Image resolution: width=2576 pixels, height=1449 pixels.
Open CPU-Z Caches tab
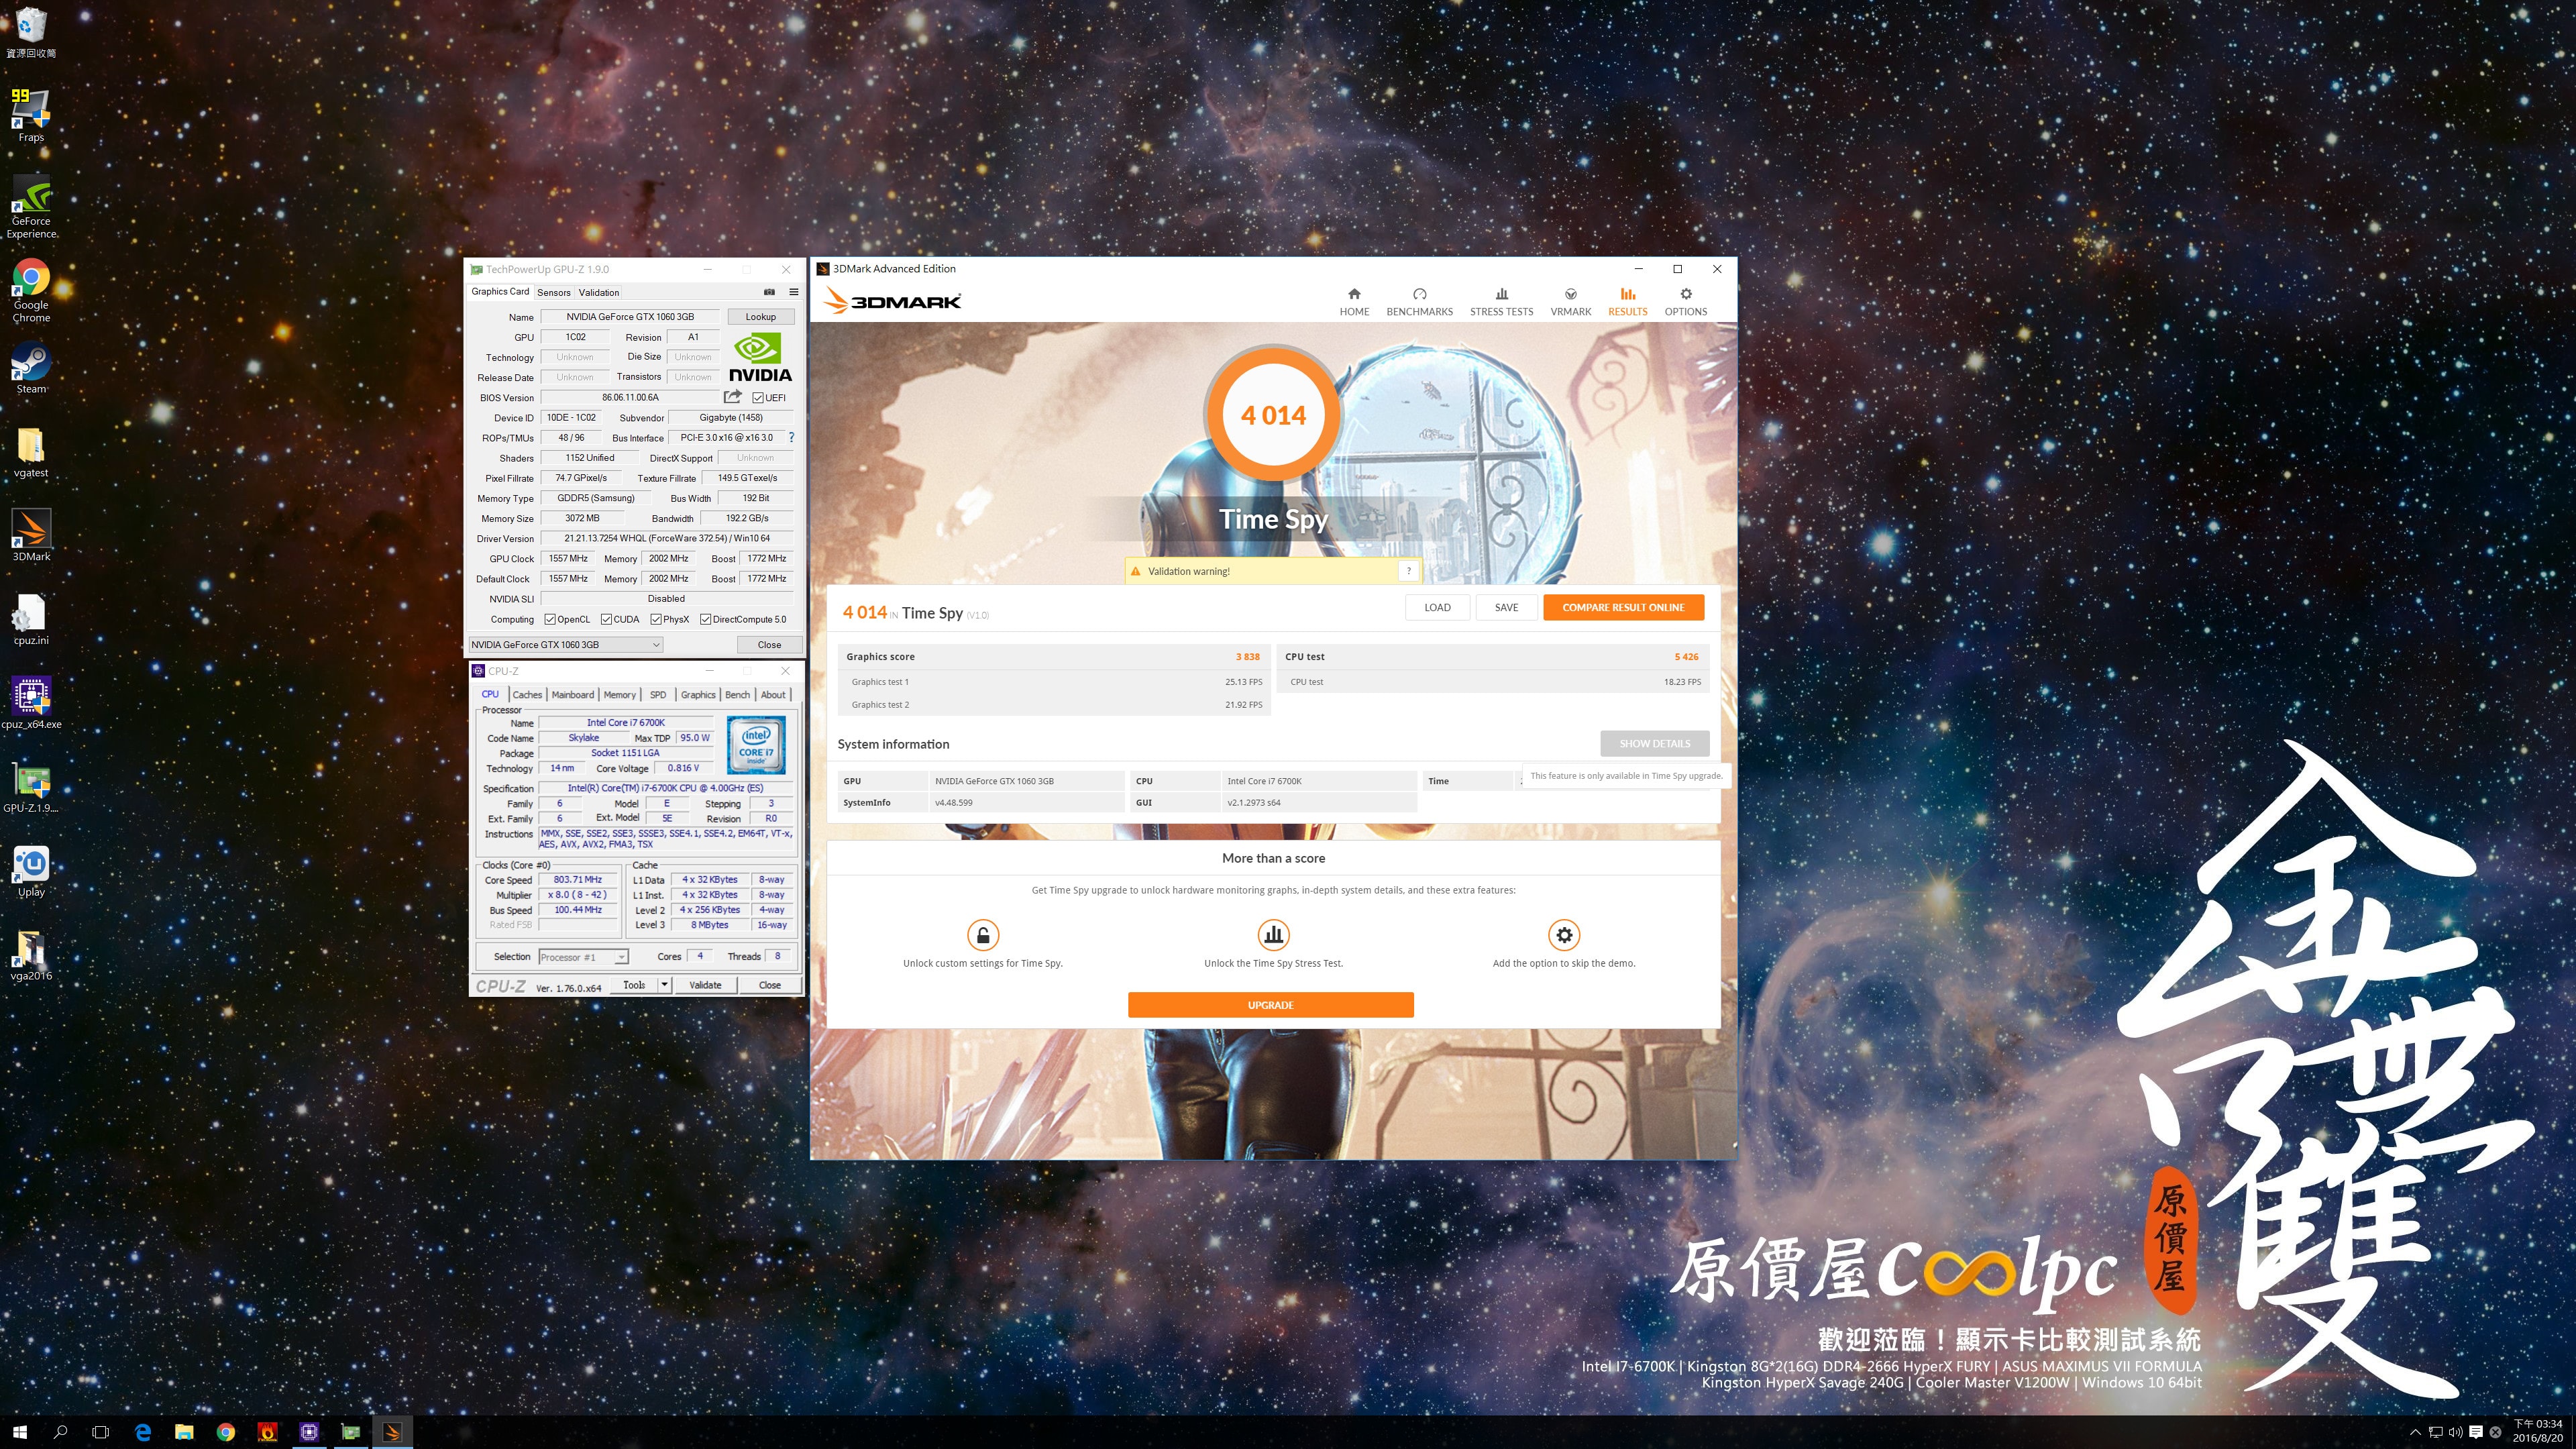527,695
